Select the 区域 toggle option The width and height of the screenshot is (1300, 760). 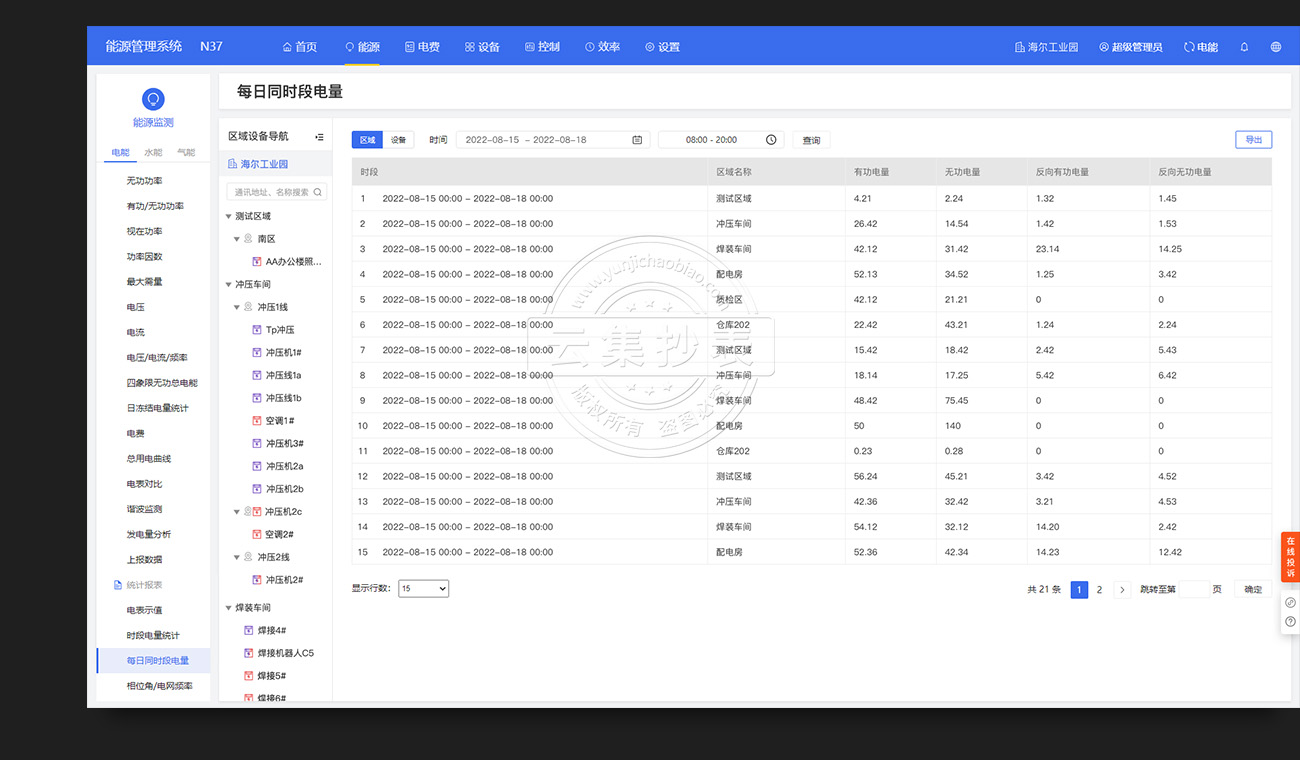click(367, 140)
